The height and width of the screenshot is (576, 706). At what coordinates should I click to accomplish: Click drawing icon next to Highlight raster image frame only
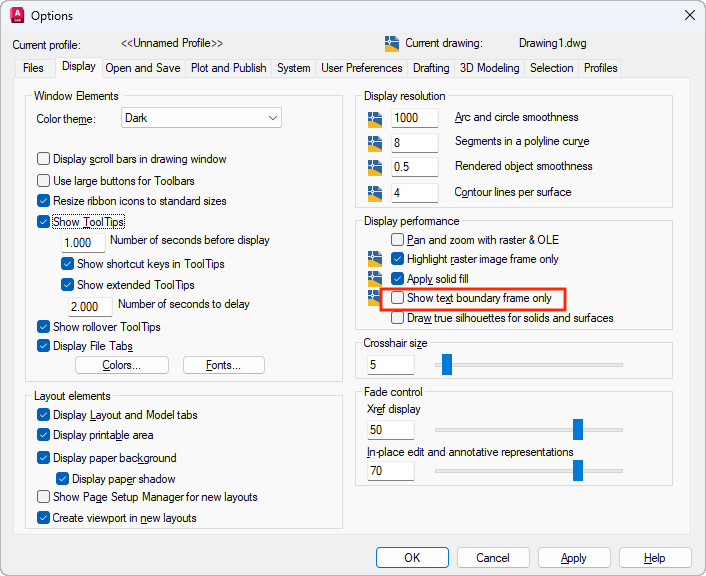[375, 259]
